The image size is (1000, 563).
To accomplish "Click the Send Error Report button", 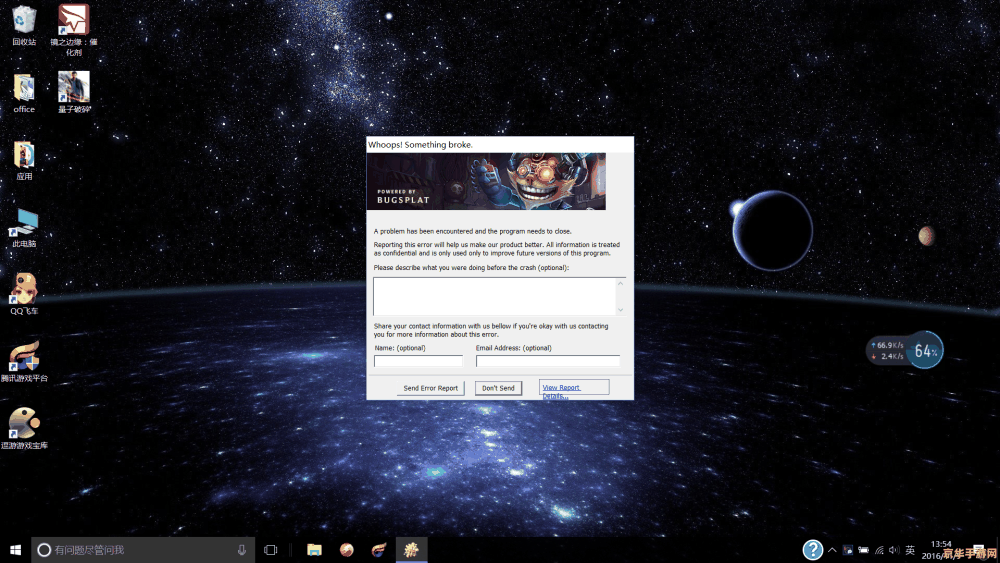I will (431, 388).
